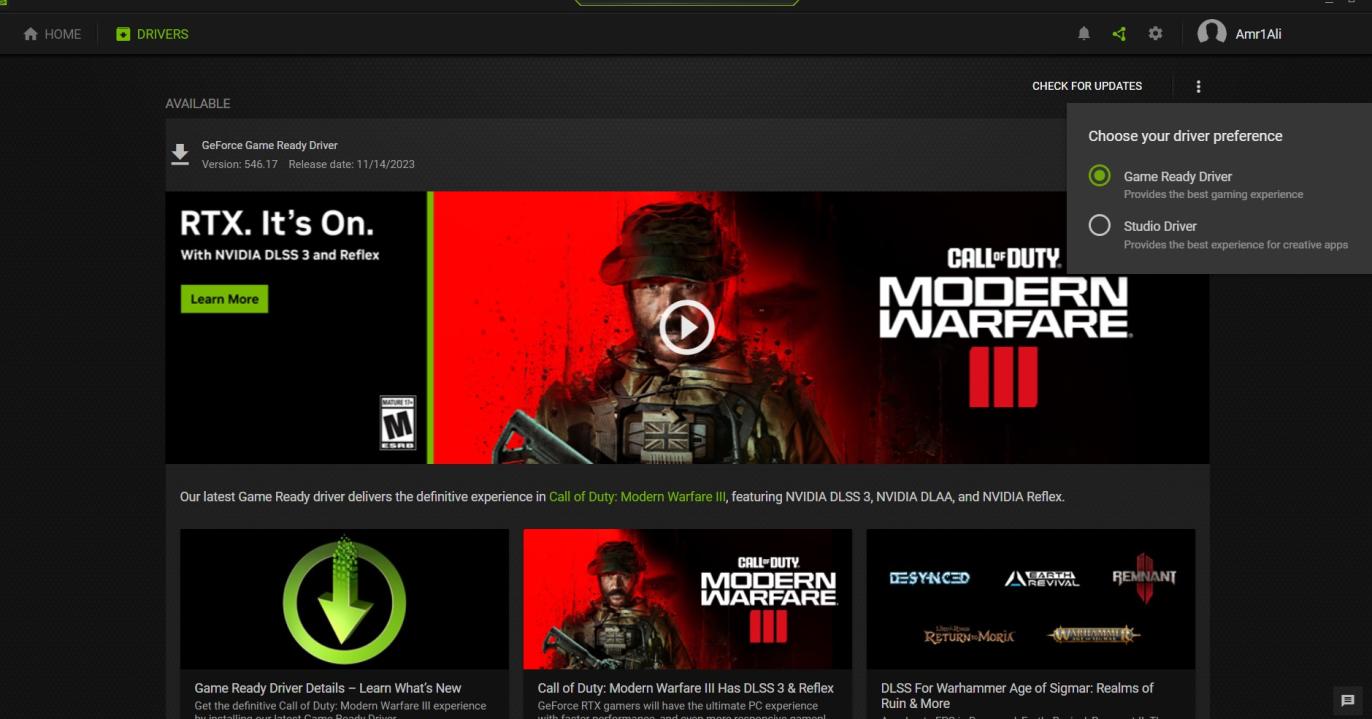
Task: Click the ESRB Mature rating badge
Action: tap(397, 422)
